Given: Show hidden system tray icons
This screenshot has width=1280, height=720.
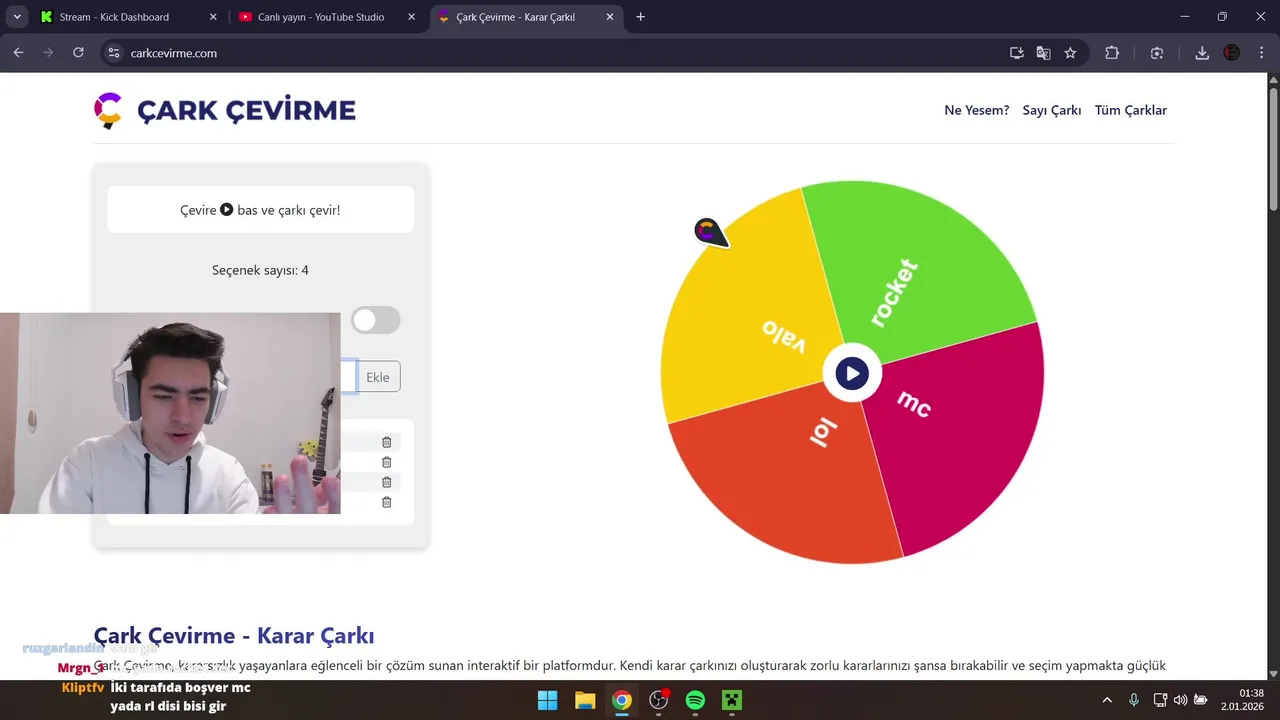Looking at the screenshot, I should (x=1107, y=700).
